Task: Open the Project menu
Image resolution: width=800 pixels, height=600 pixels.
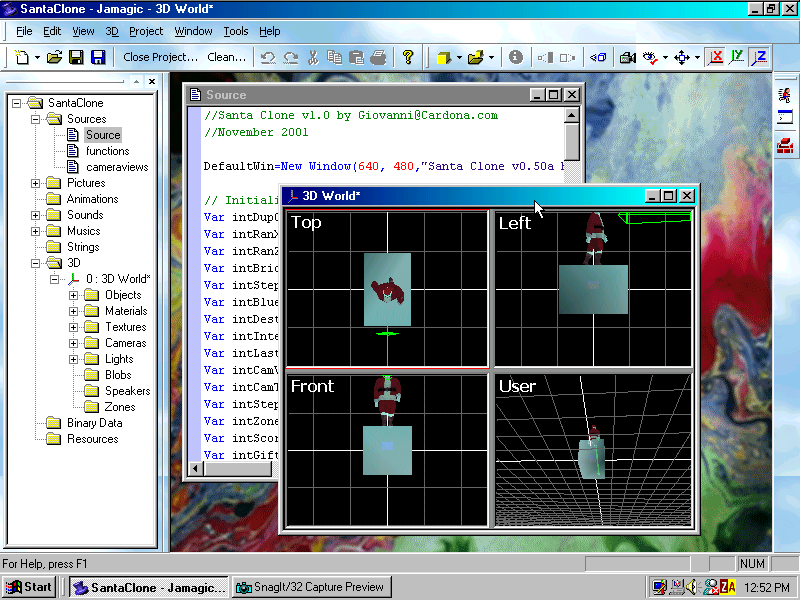Action: pyautogui.click(x=146, y=31)
